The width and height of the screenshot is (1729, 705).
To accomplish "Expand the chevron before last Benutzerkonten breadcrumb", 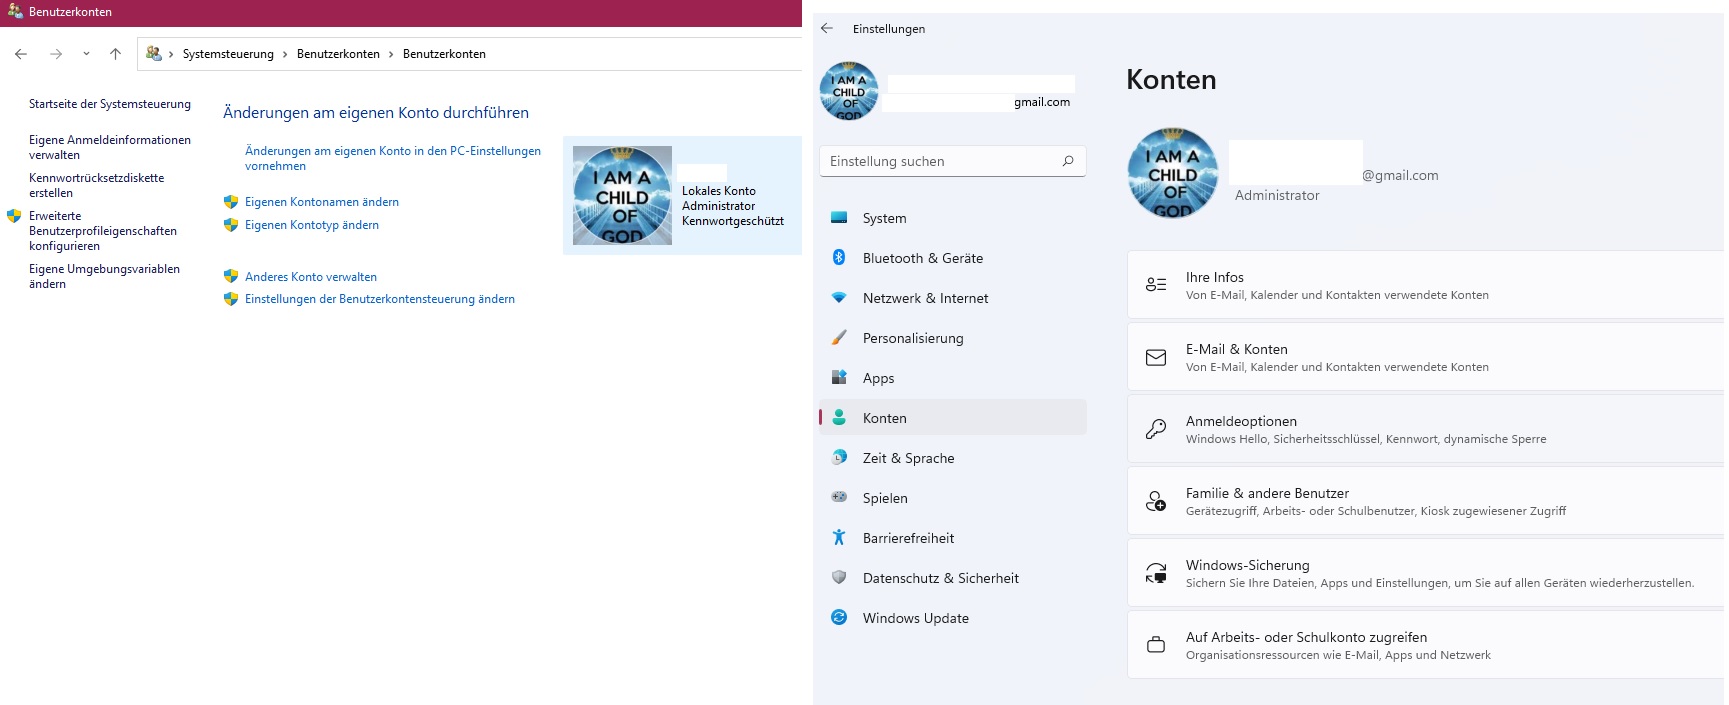I will (x=391, y=54).
